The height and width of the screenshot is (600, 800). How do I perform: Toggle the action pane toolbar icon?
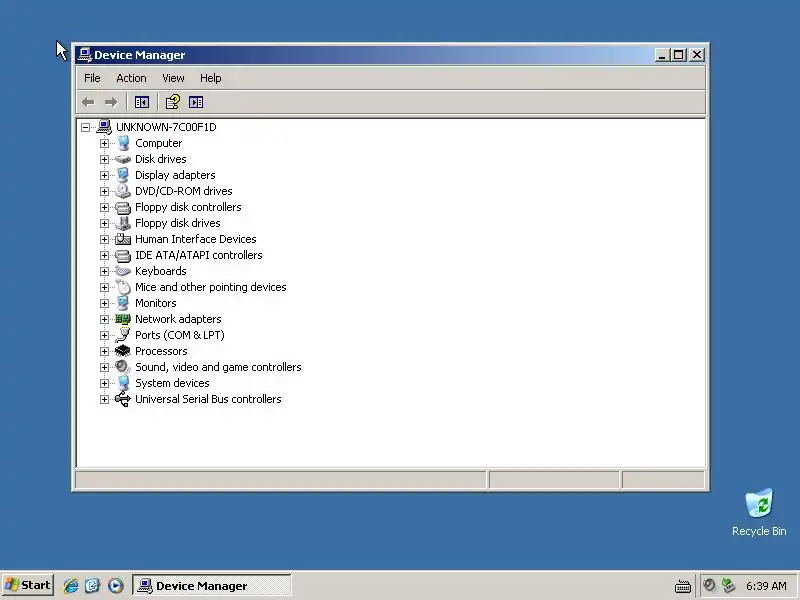(196, 103)
